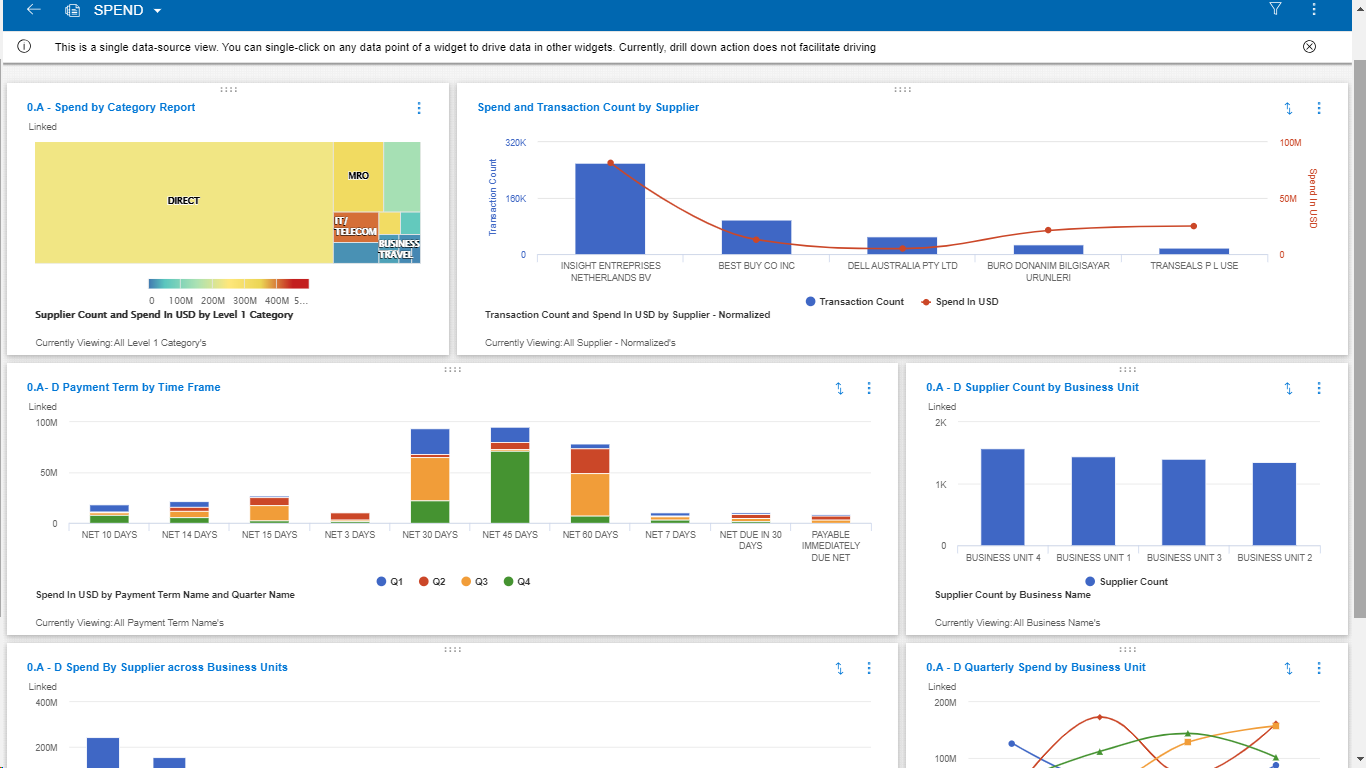Viewport: 1366px width, 768px height.
Task: Toggle Q4 legend in Payment Term chart
Action: pyautogui.click(x=516, y=581)
